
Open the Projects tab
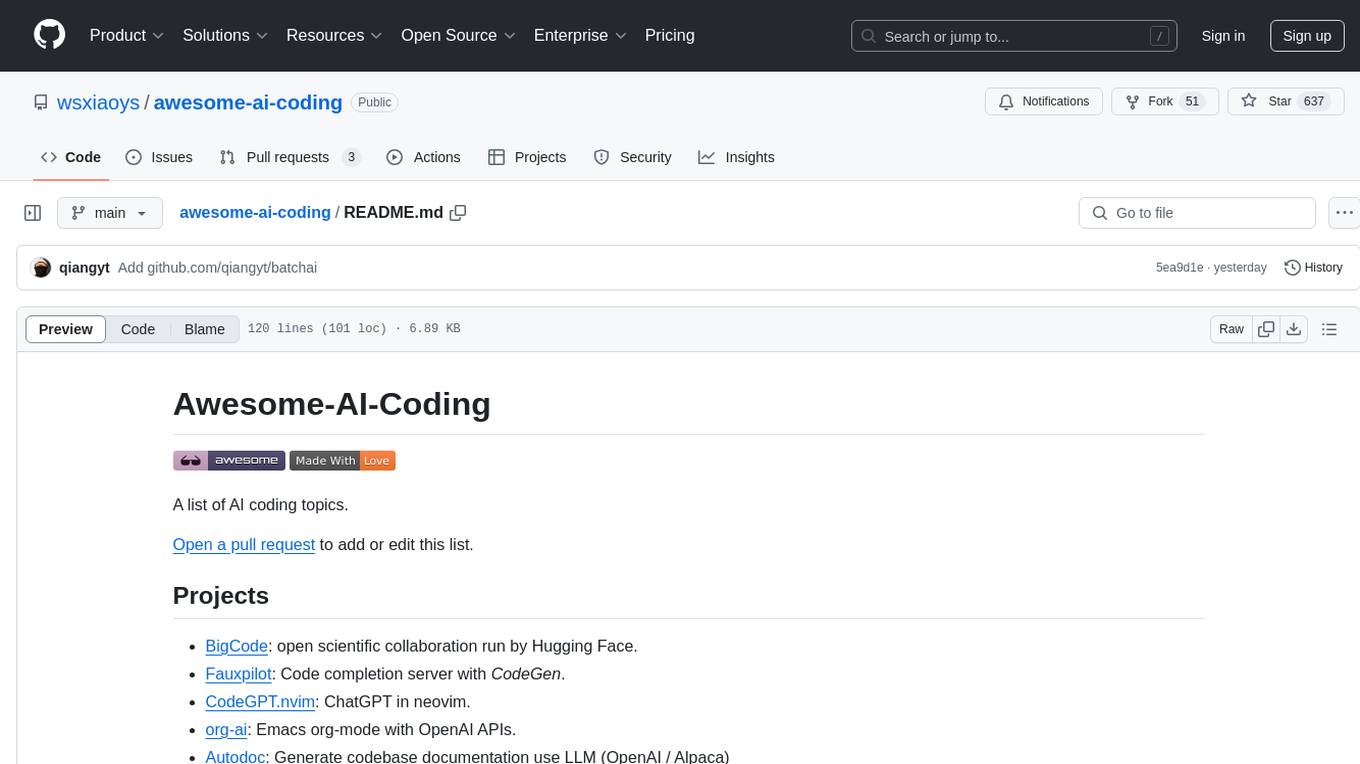pyautogui.click(x=527, y=157)
